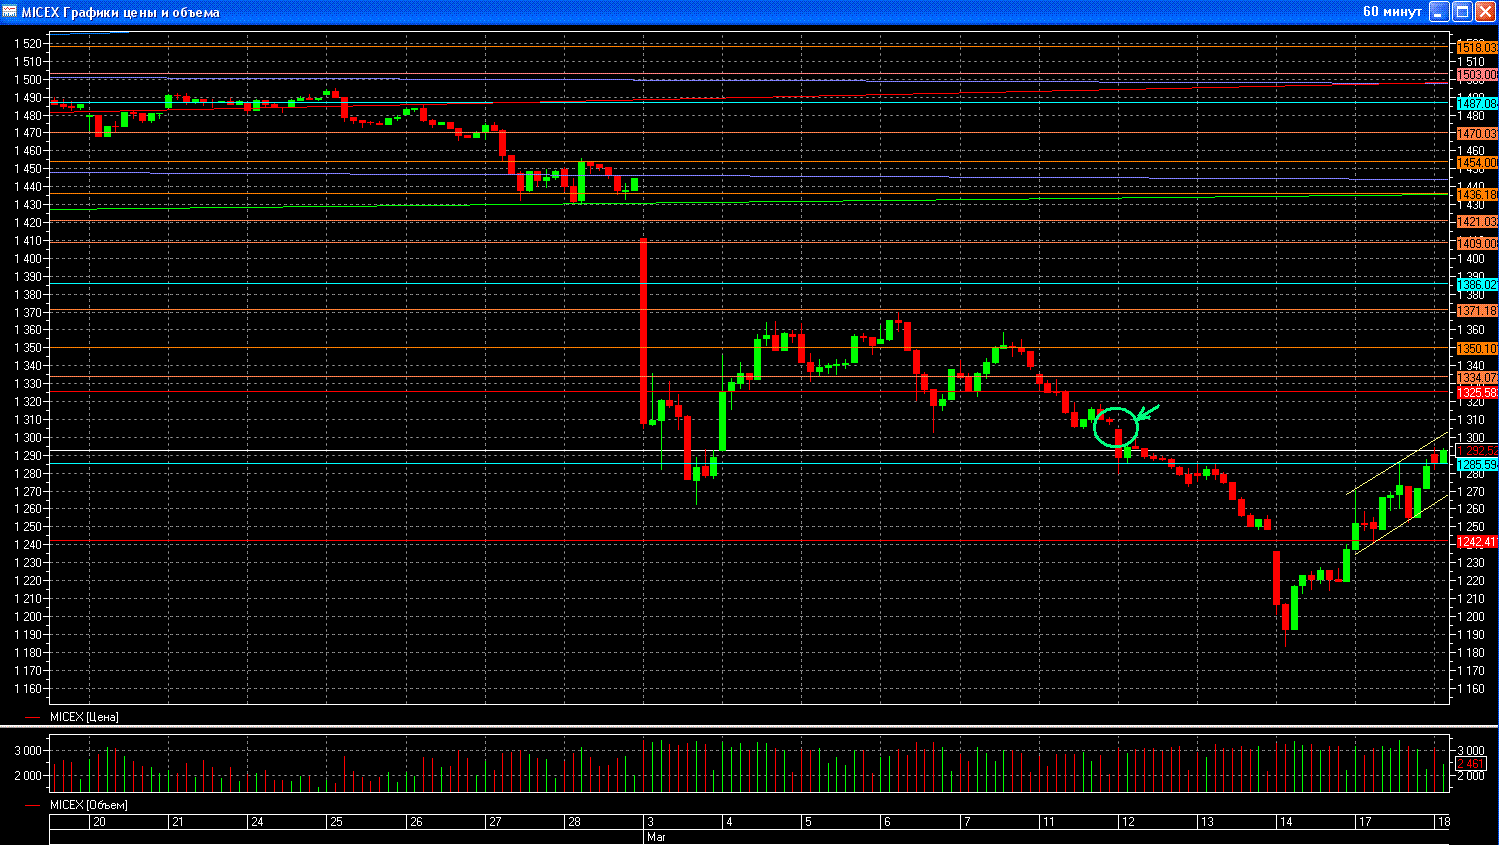Select the Mar month label on axis

coord(656,836)
